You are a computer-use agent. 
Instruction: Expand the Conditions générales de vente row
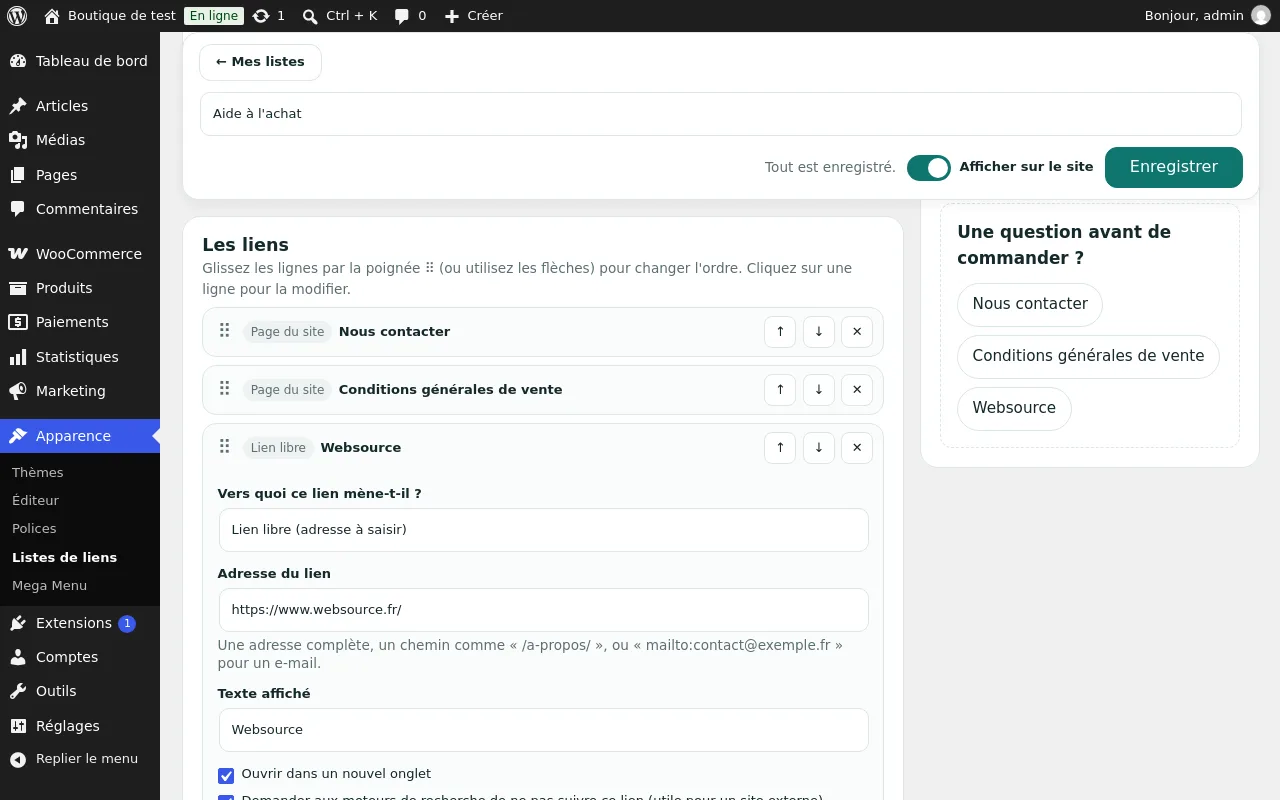pos(543,390)
